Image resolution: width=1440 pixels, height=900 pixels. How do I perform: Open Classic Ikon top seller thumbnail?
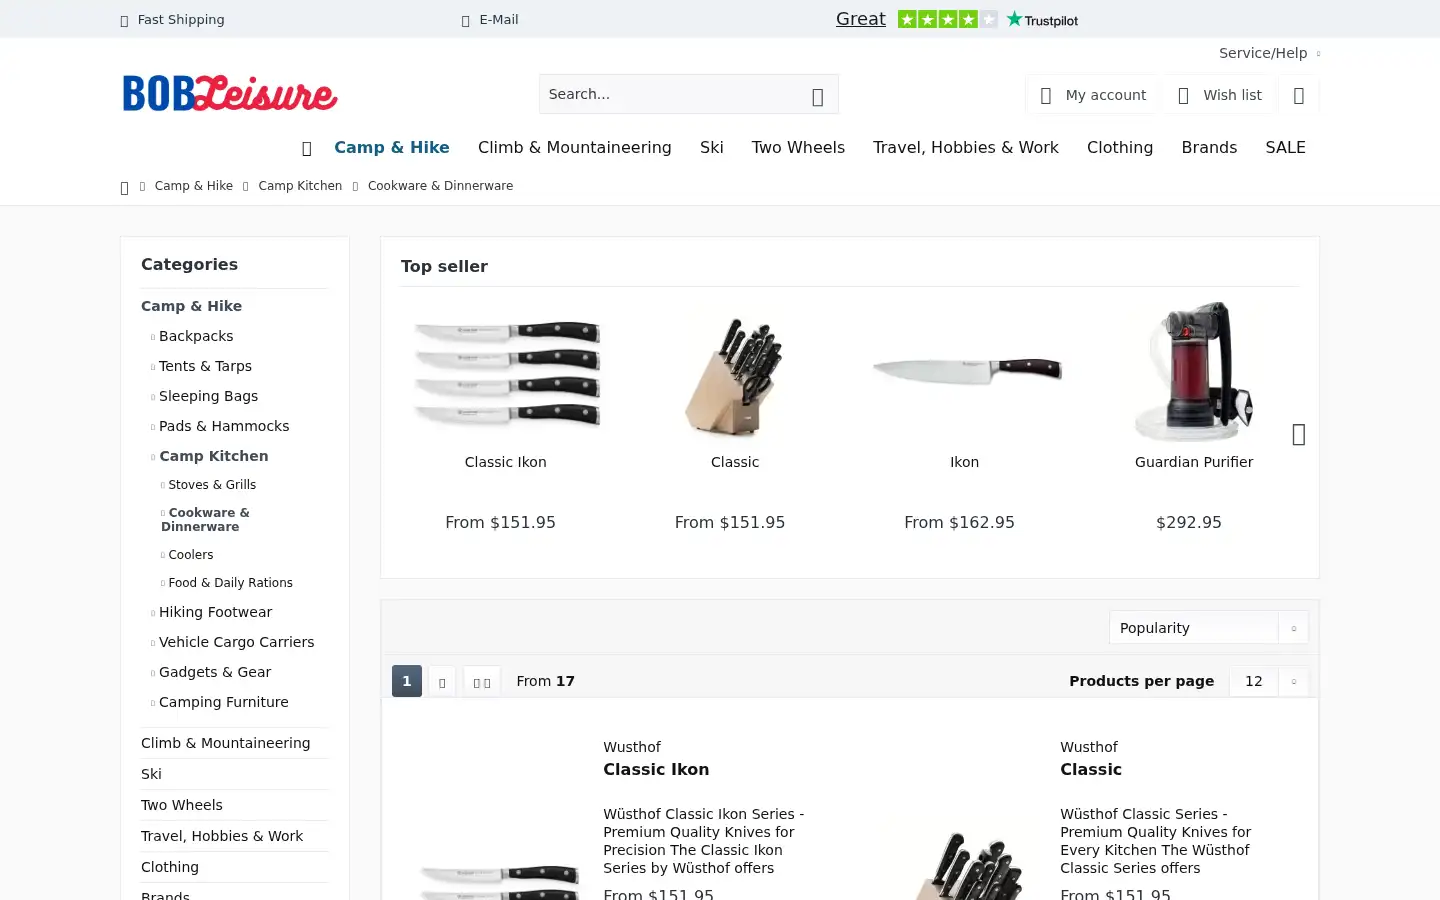pos(506,372)
